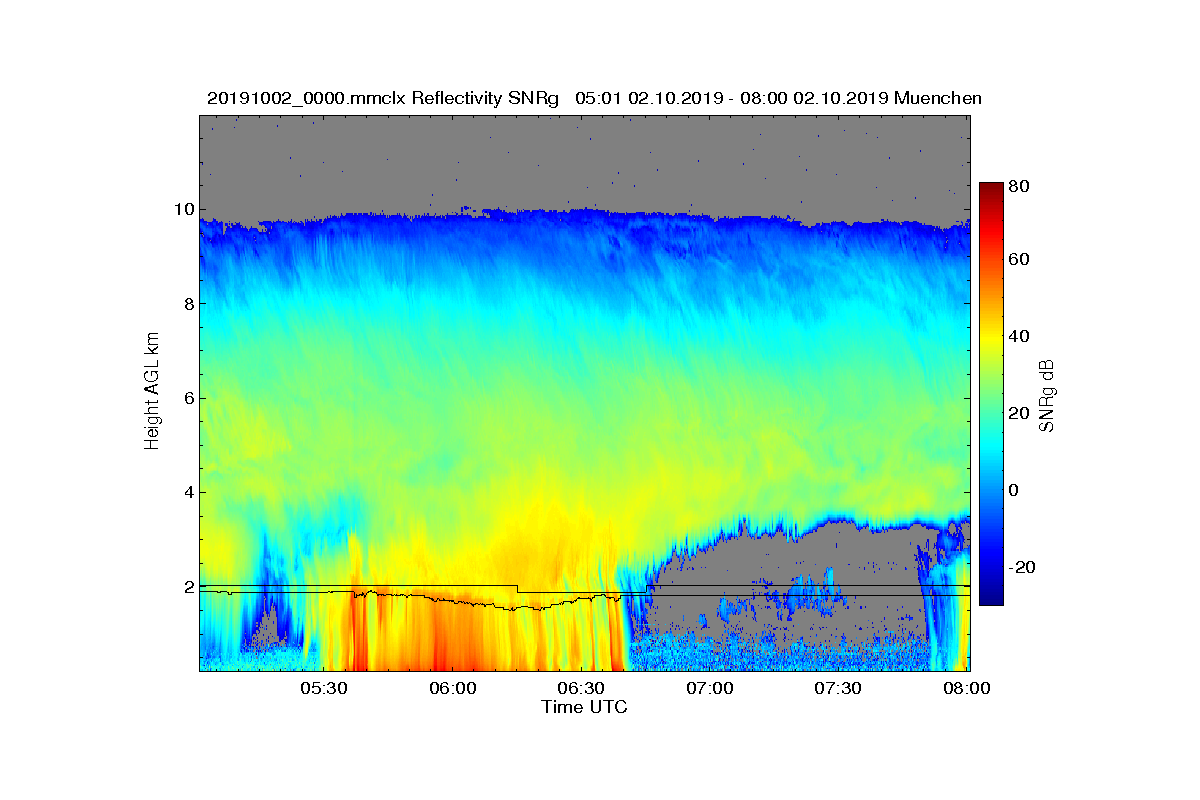
Task: Click the 07:00 time tick label
Action: (x=710, y=689)
